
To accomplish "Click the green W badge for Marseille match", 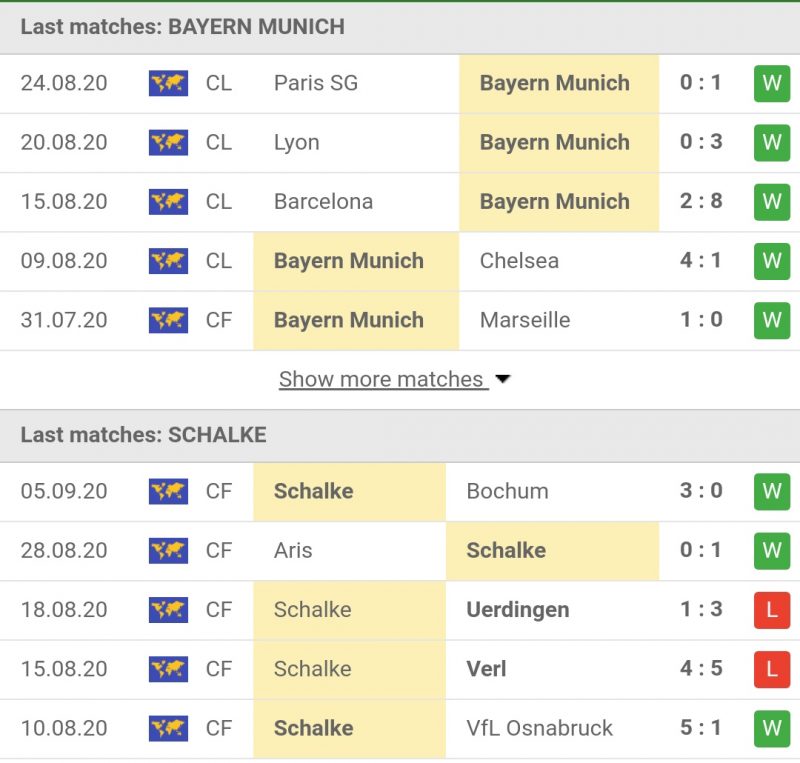I will [x=771, y=320].
